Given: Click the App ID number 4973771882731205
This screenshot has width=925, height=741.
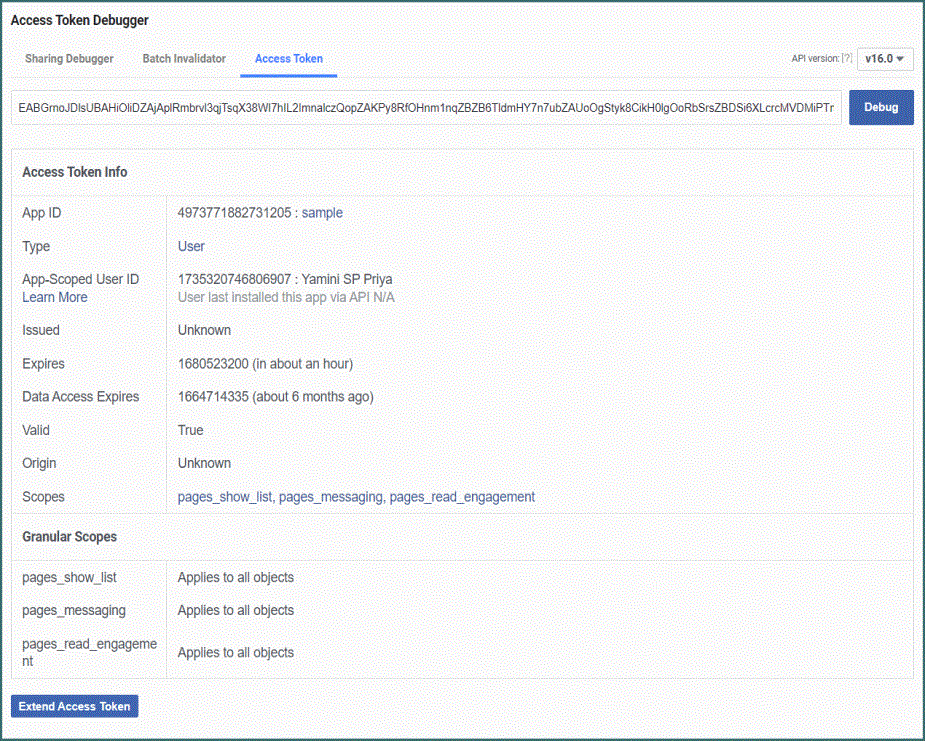Looking at the screenshot, I should [234, 213].
